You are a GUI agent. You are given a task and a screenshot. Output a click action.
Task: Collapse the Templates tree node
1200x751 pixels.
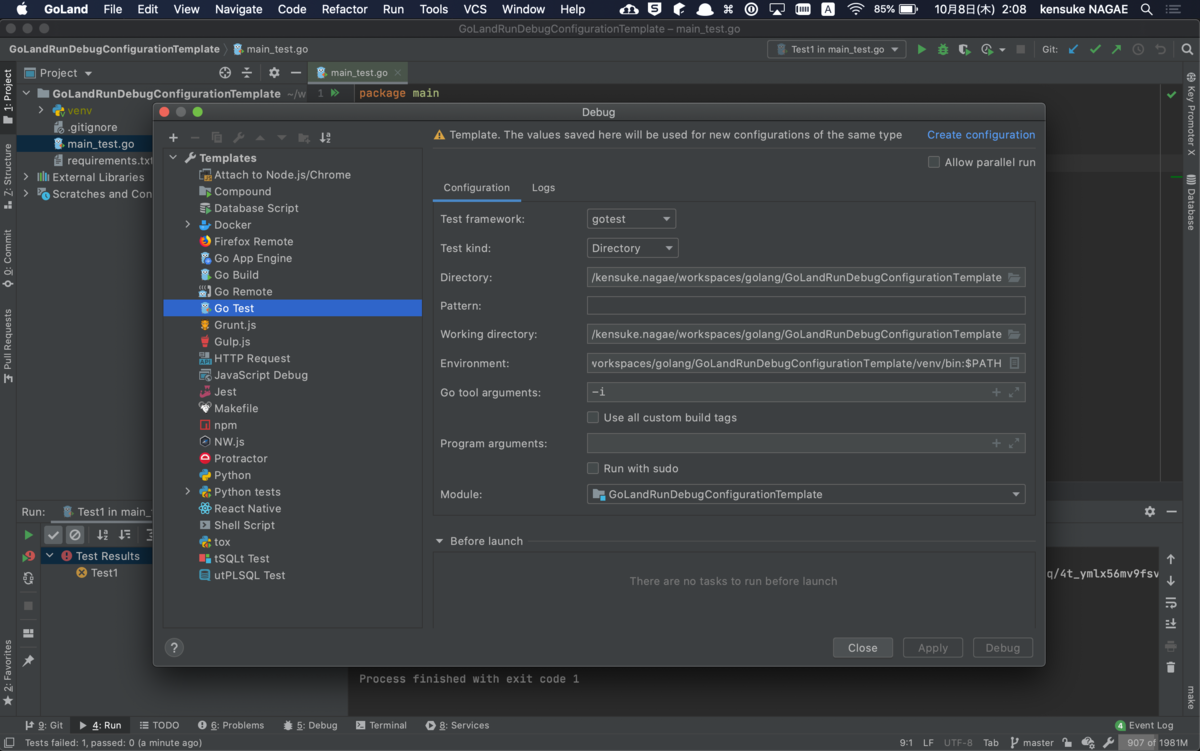(173, 158)
